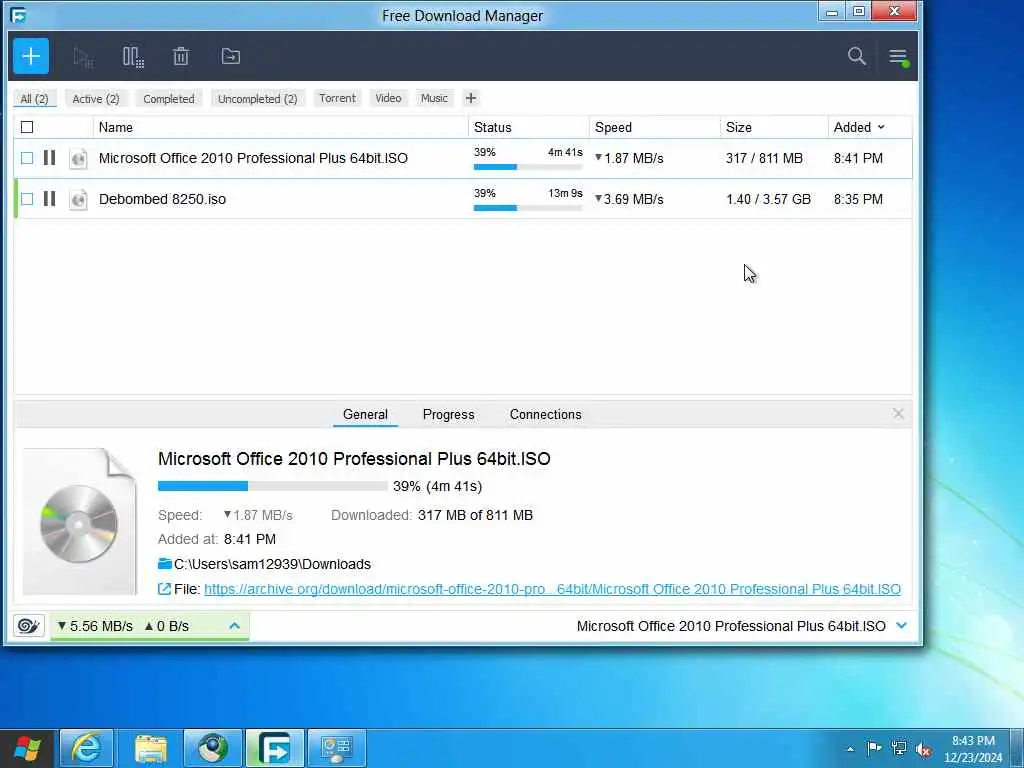Open the archive.org file URL link
Viewport: 1024px width, 768px height.
point(552,589)
